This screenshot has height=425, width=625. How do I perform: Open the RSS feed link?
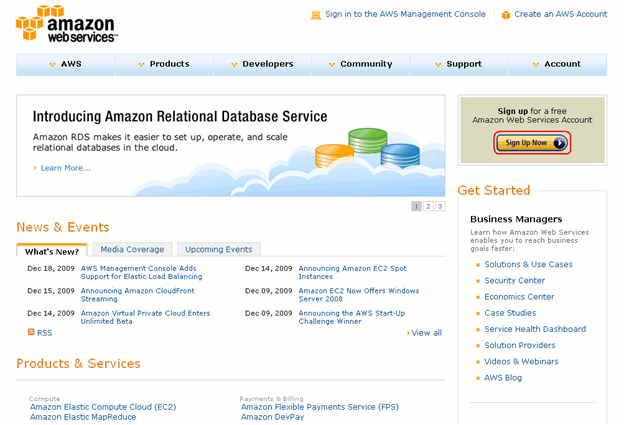[45, 333]
